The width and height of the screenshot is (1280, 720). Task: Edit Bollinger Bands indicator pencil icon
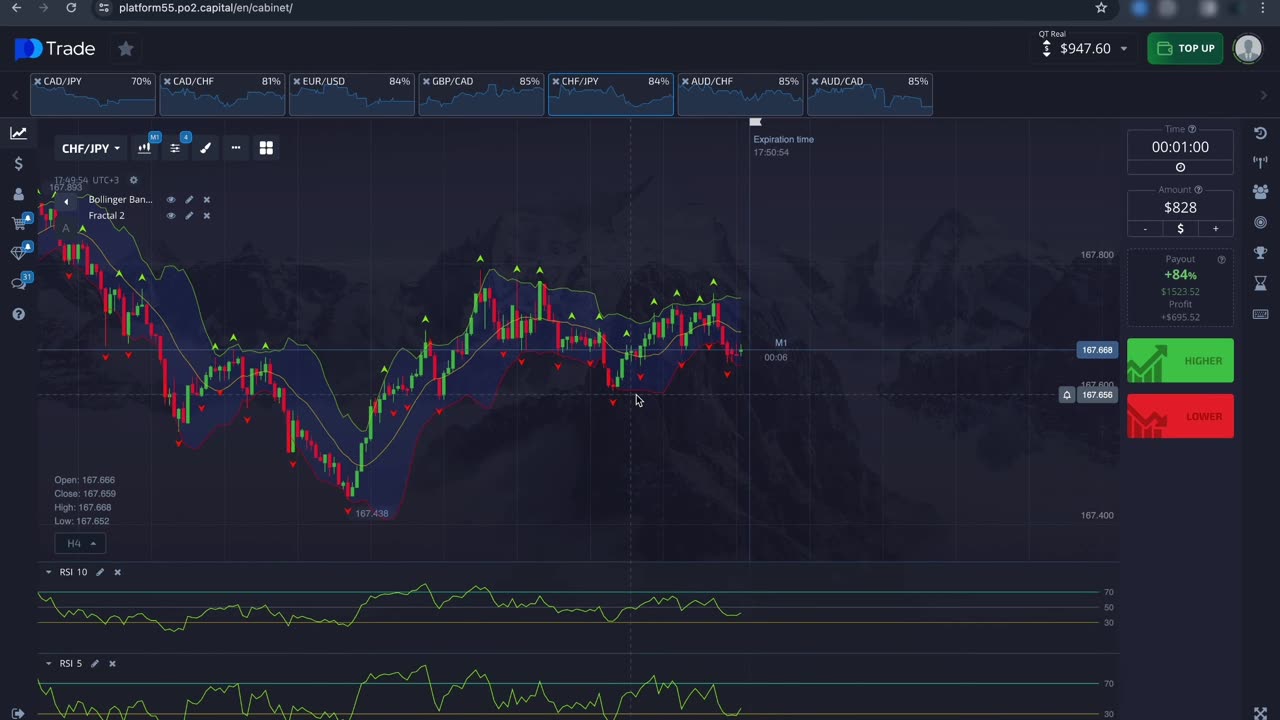(189, 199)
